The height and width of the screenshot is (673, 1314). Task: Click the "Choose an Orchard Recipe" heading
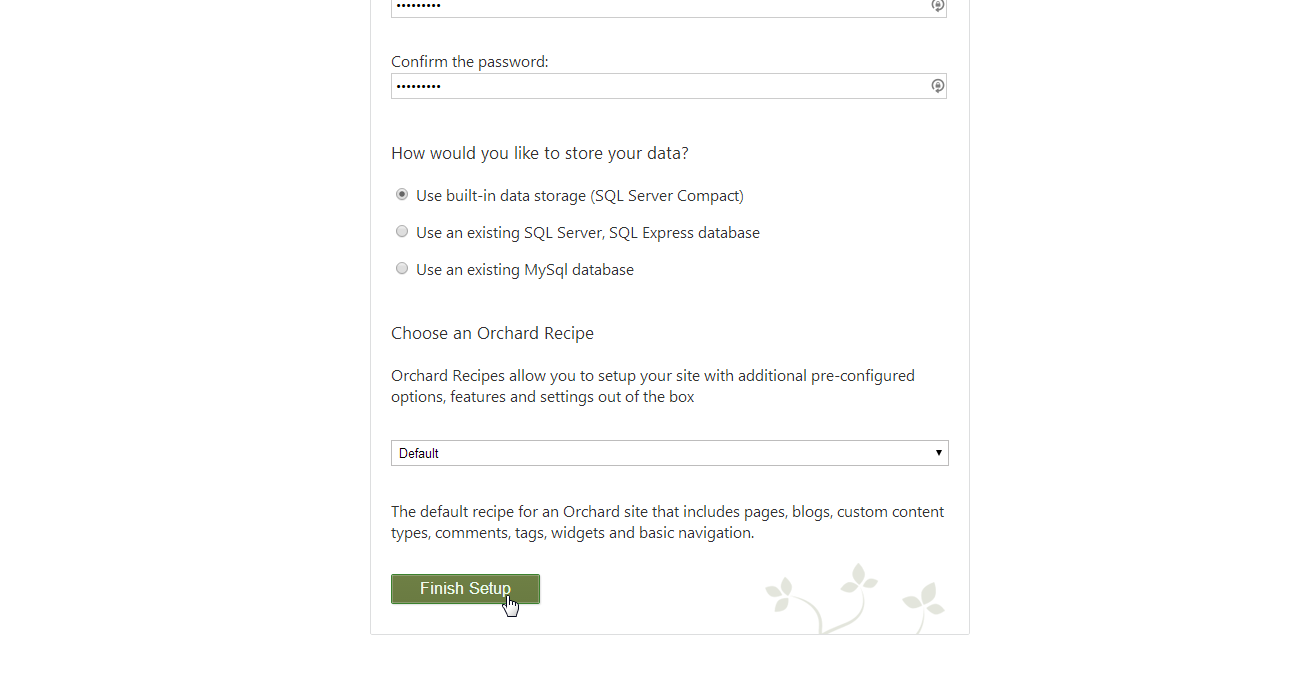492,333
